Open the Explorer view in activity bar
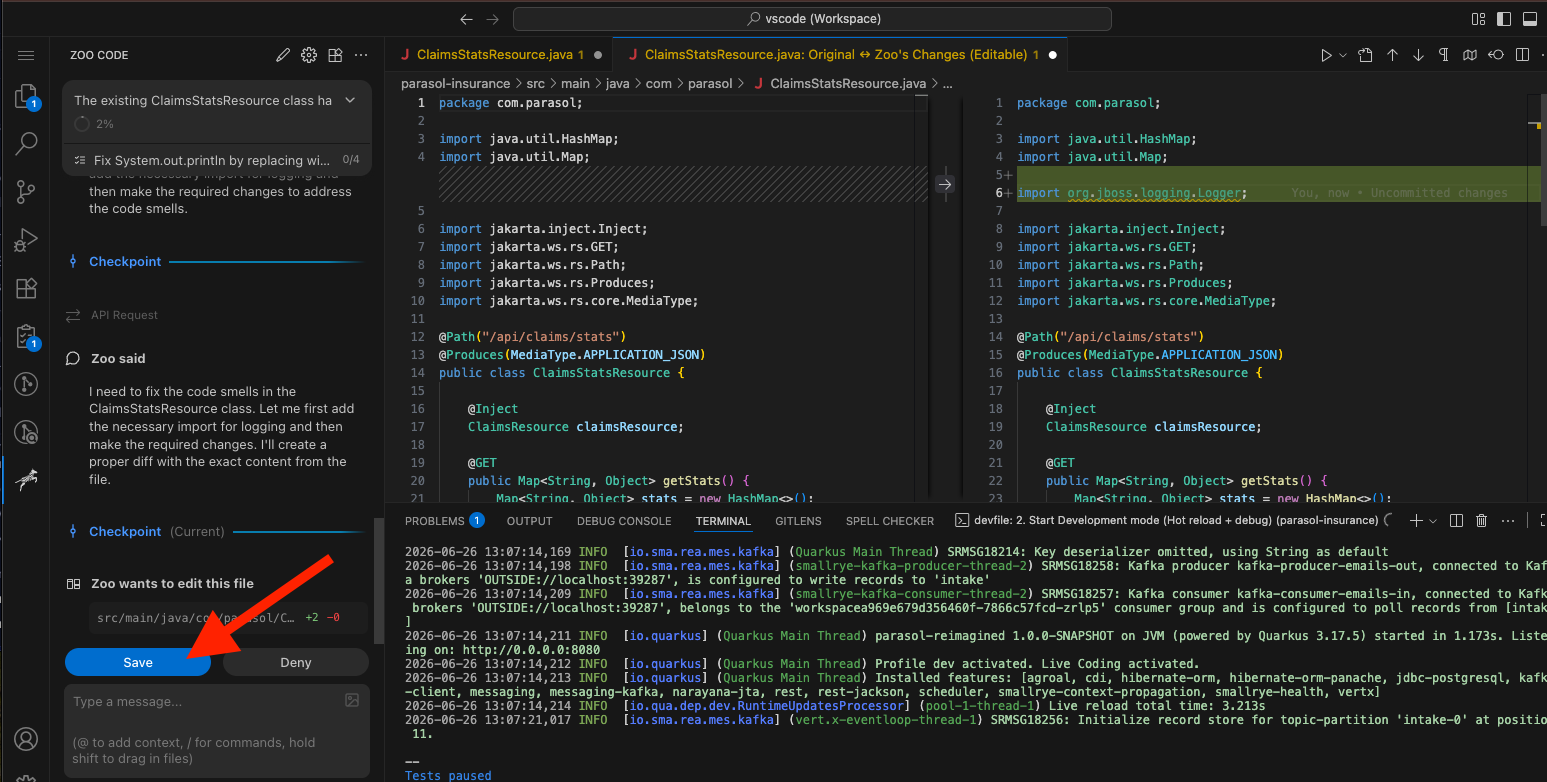The image size is (1547, 782). [26, 97]
